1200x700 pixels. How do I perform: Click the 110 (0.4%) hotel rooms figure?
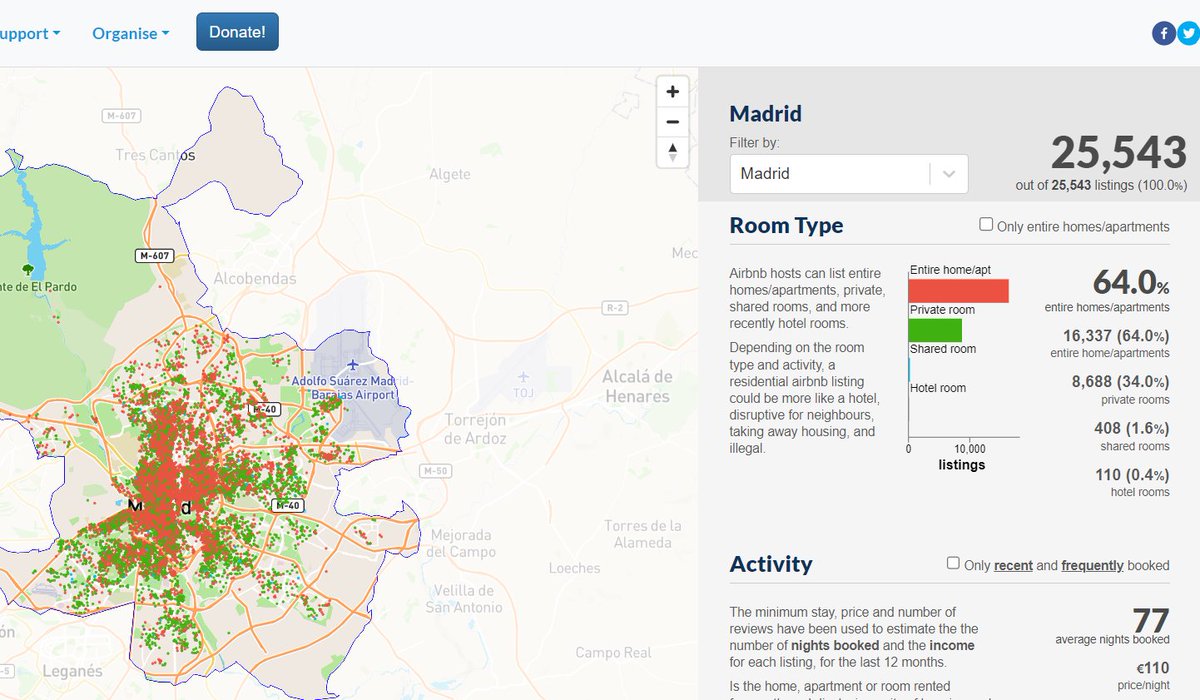tap(1132, 474)
